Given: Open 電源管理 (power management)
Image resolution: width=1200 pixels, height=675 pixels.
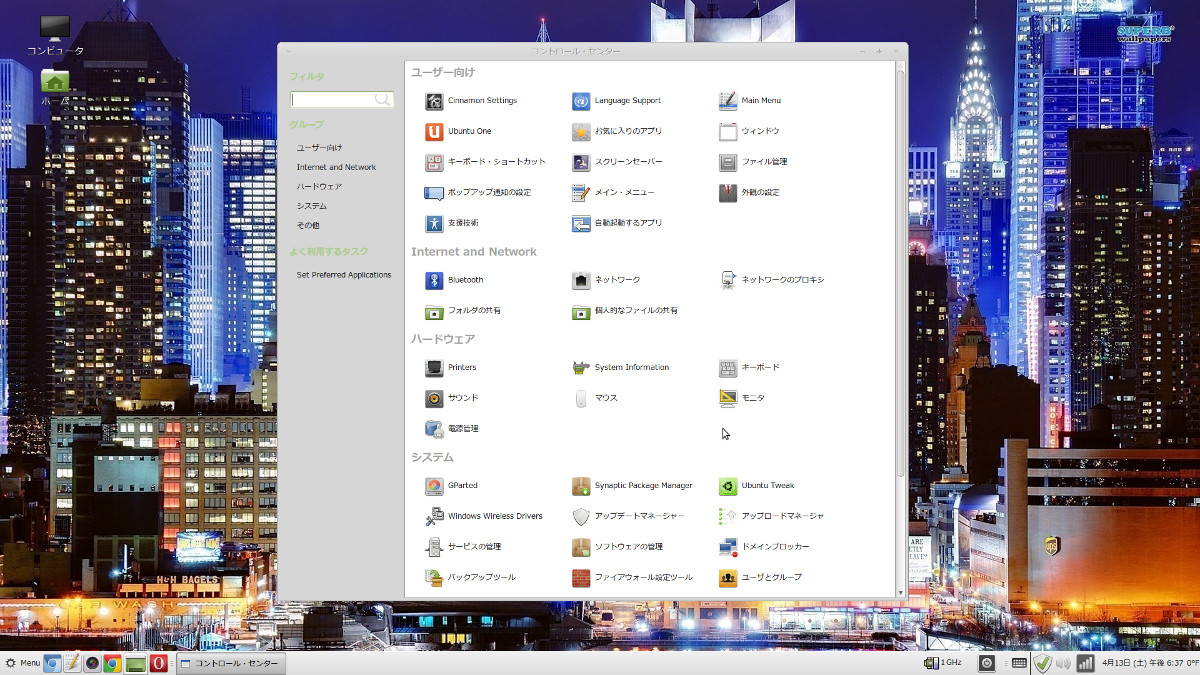Looking at the screenshot, I should 452,429.
